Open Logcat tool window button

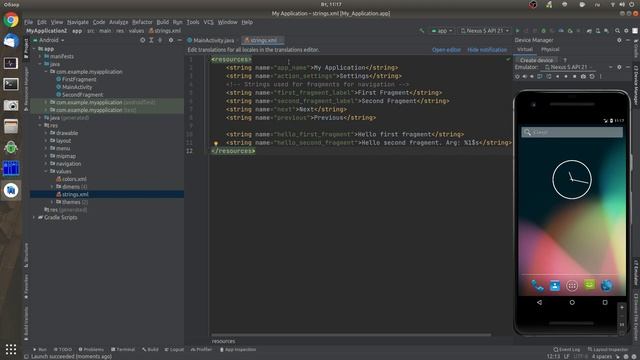coord(174,350)
